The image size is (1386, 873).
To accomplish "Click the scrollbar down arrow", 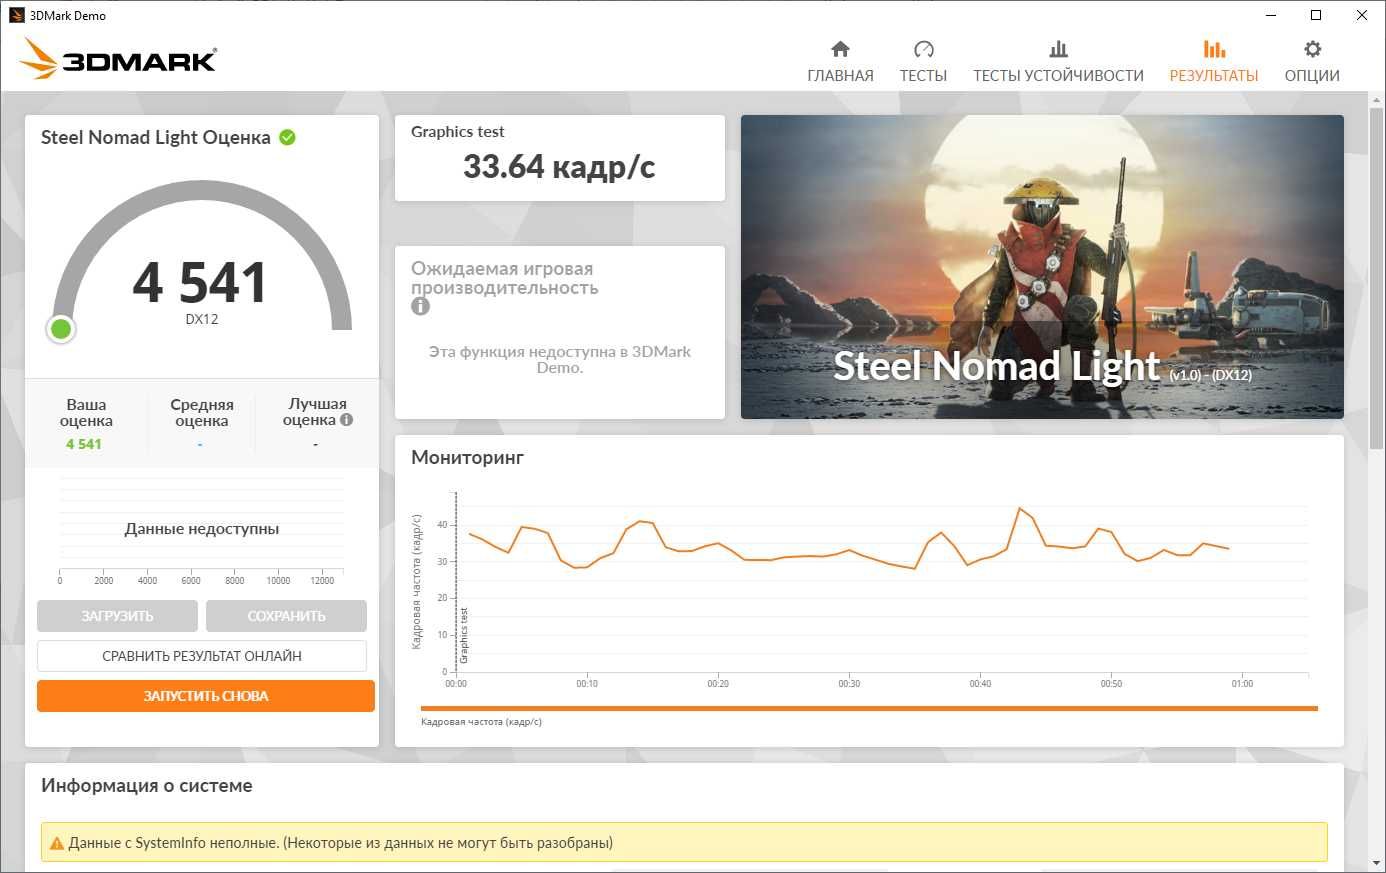I will click(1377, 863).
